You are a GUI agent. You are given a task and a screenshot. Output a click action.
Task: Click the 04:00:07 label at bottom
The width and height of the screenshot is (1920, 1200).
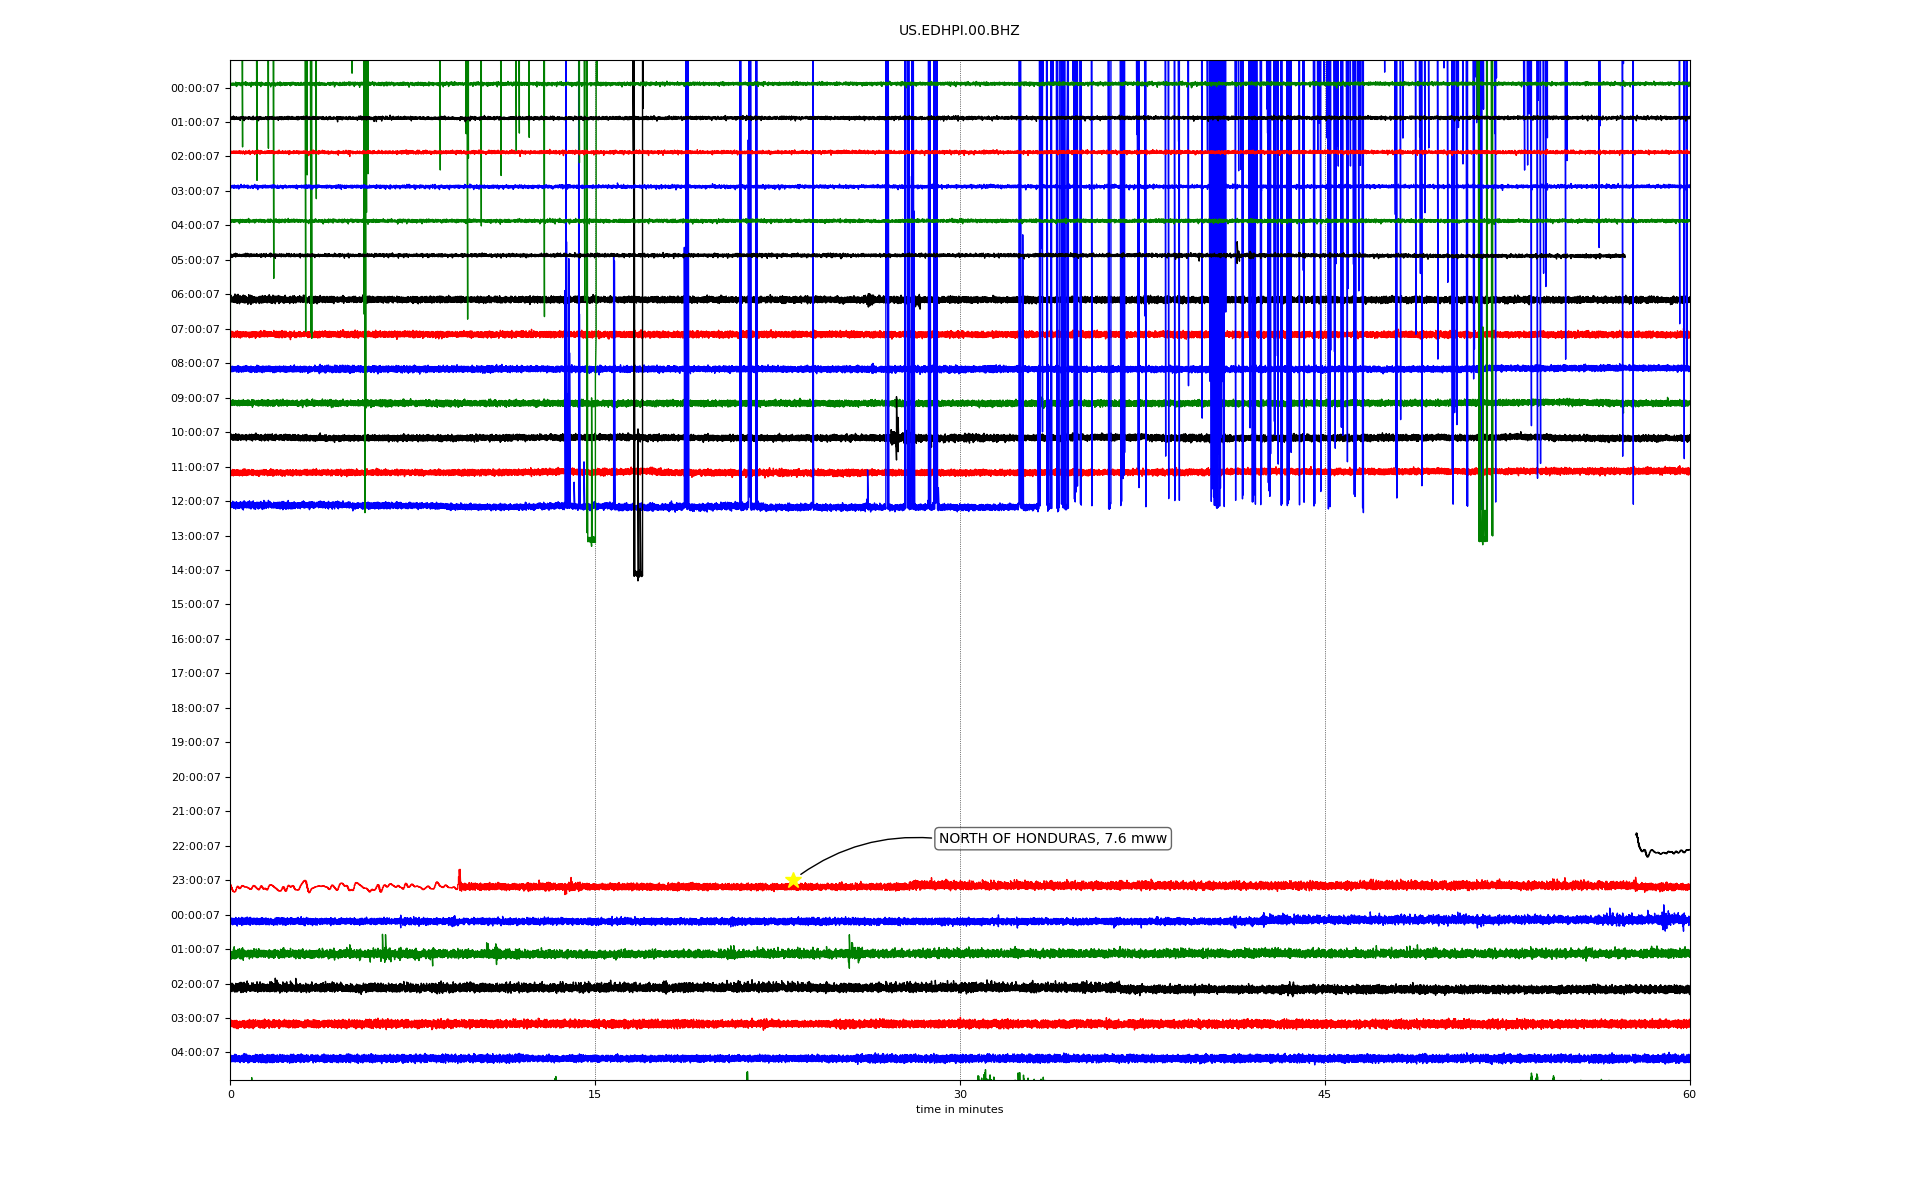pyautogui.click(x=195, y=1053)
